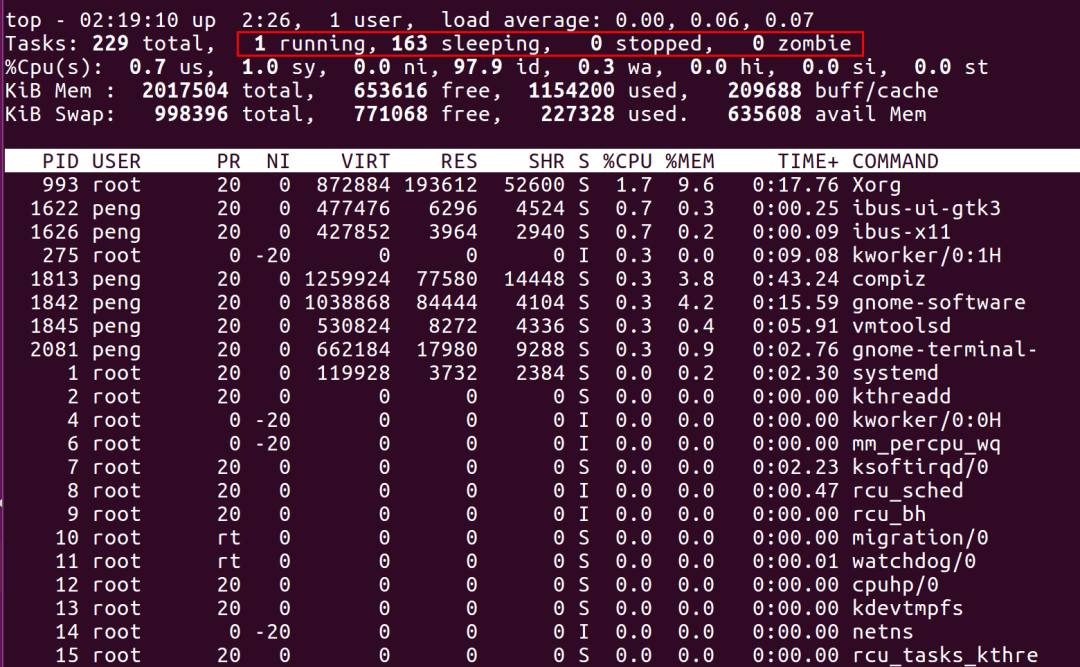Click the %CPU column header

coord(627,161)
